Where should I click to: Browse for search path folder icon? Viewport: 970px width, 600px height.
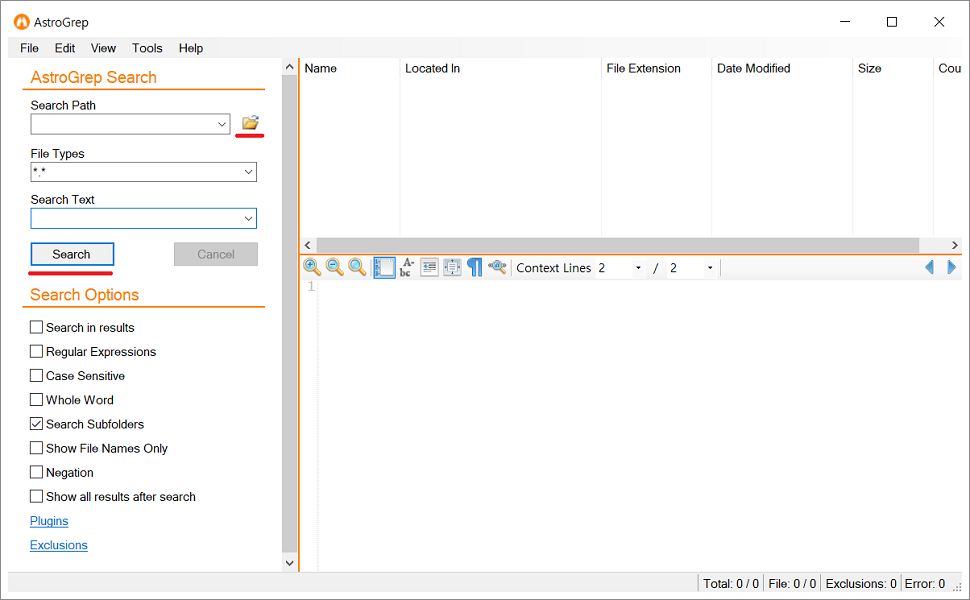(250, 122)
